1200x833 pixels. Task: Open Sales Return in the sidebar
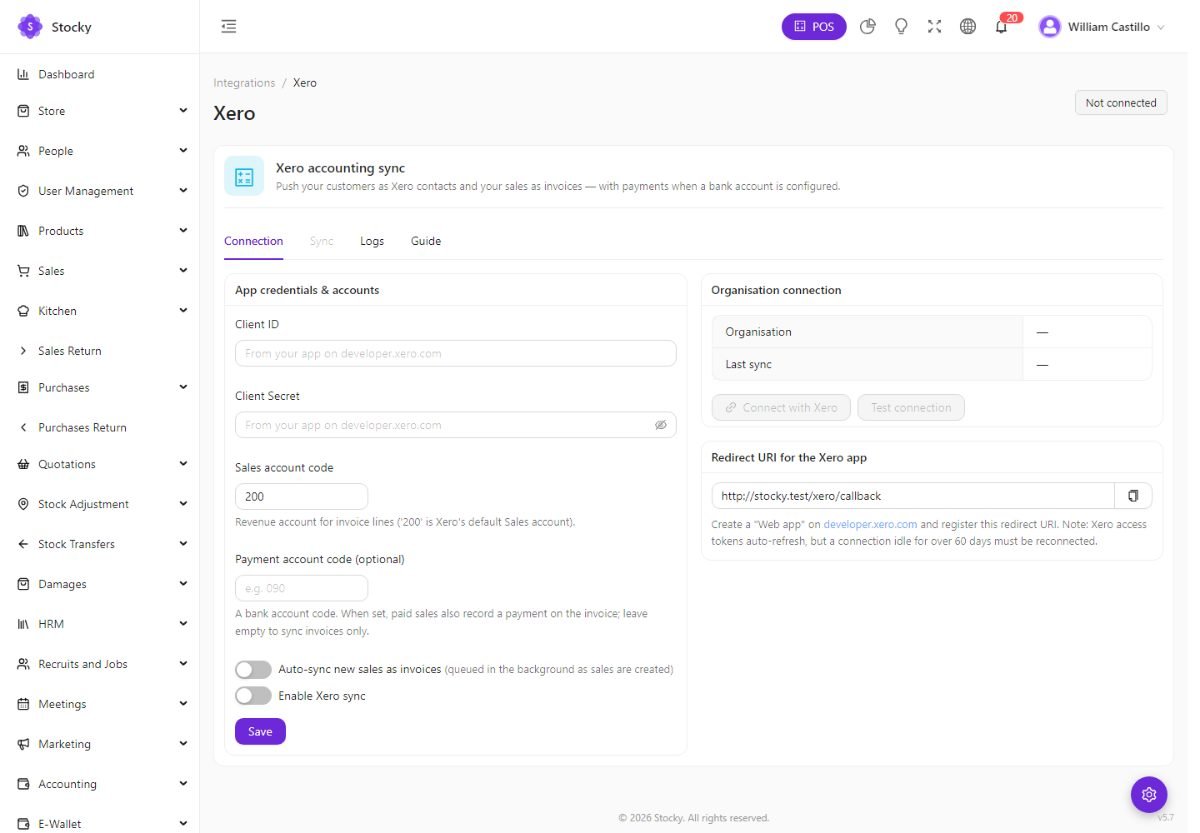[x=70, y=351]
